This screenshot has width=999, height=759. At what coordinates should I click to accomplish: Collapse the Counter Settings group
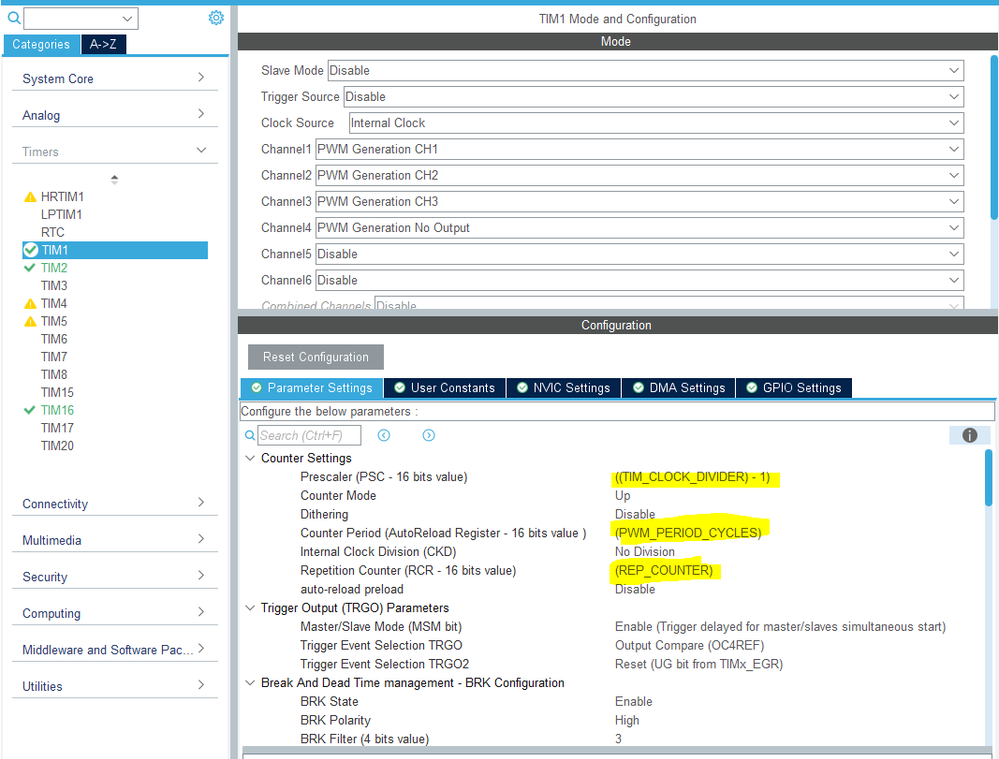(250, 458)
